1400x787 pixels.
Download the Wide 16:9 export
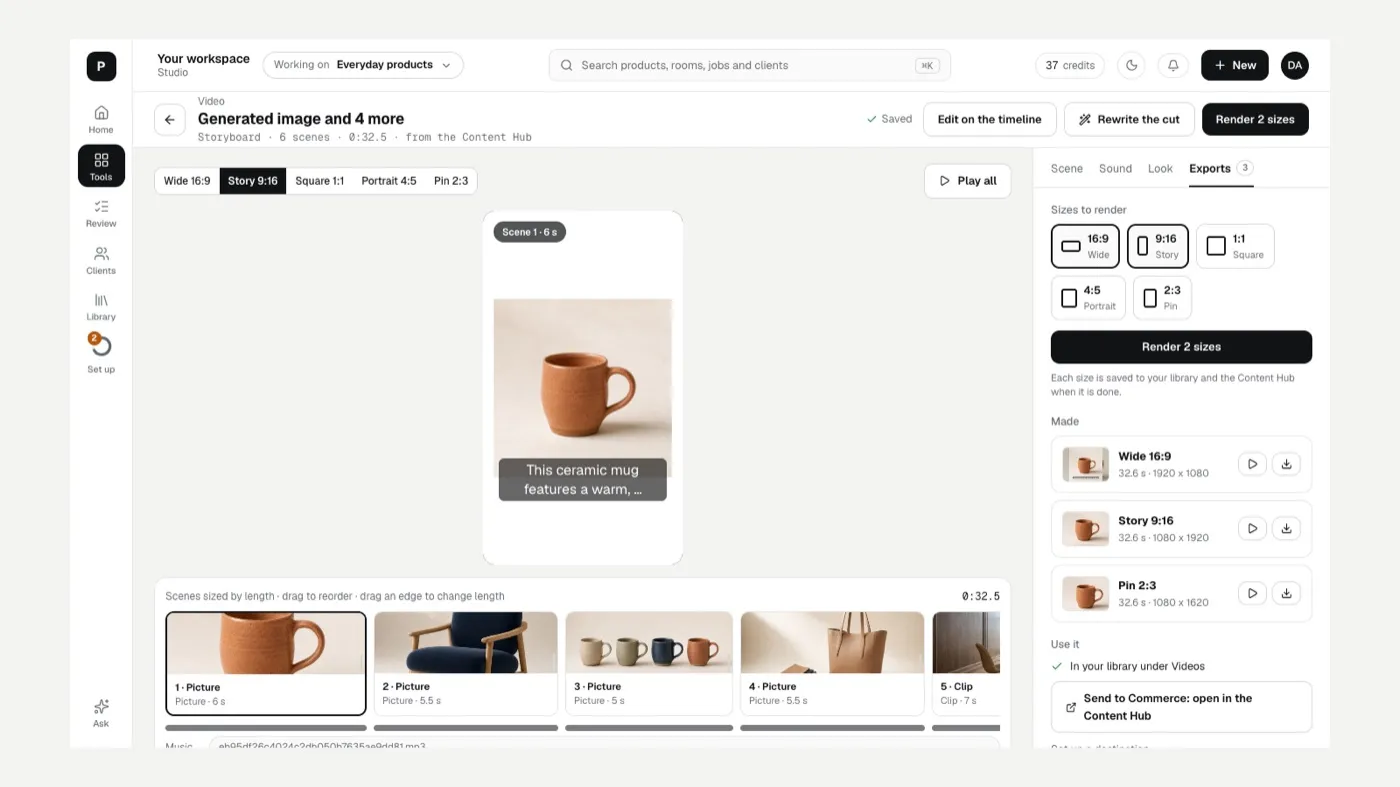click(x=1287, y=464)
